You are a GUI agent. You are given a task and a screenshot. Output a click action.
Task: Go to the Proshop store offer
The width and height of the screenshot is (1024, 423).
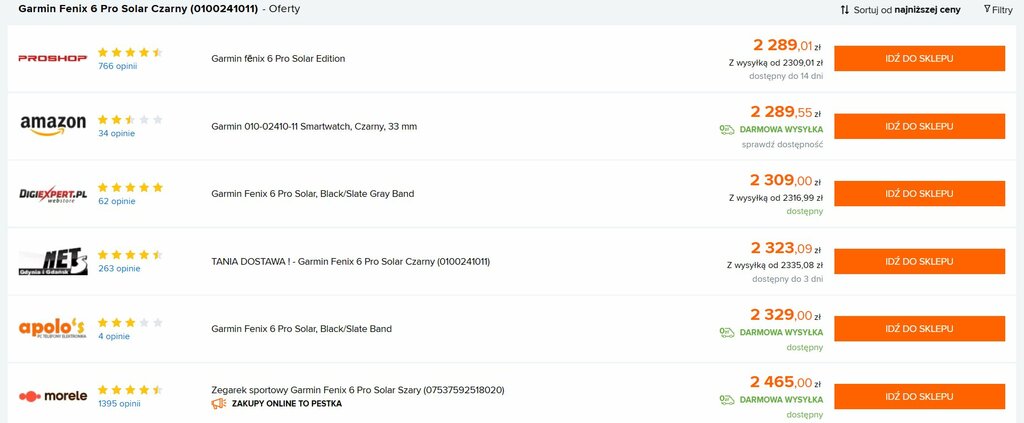(x=920, y=58)
